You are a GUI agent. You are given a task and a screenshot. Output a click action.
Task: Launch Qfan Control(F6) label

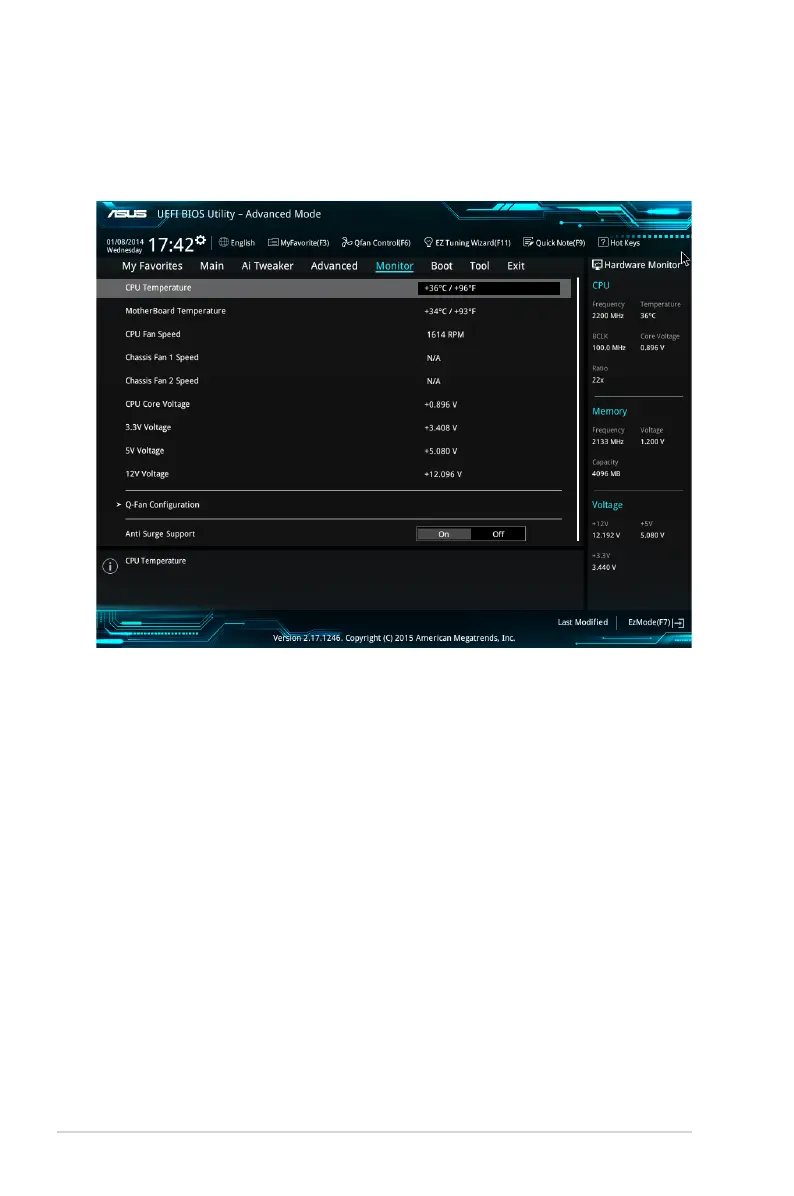pos(382,243)
